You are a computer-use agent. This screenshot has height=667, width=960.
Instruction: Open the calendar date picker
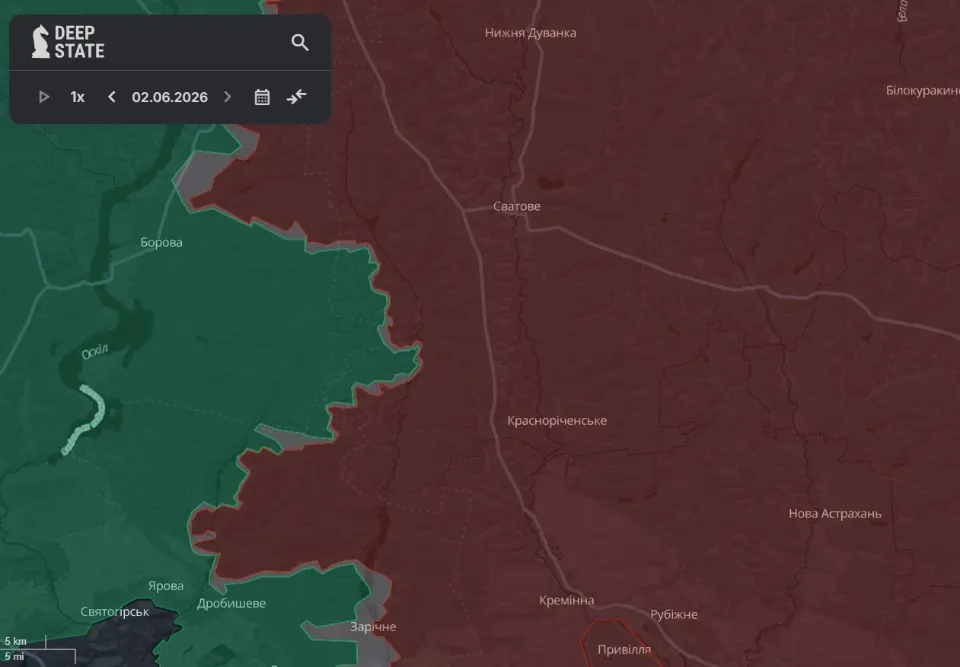click(262, 97)
